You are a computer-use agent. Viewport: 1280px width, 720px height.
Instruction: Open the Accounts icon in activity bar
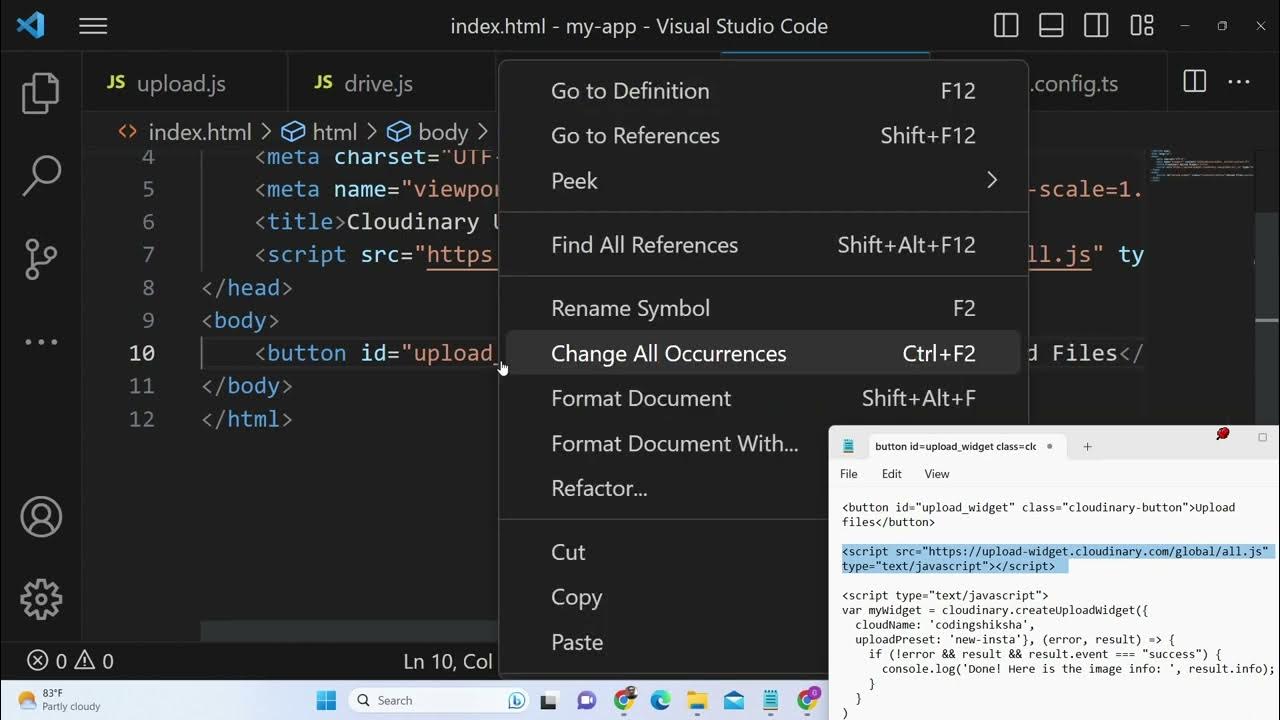pyautogui.click(x=41, y=517)
